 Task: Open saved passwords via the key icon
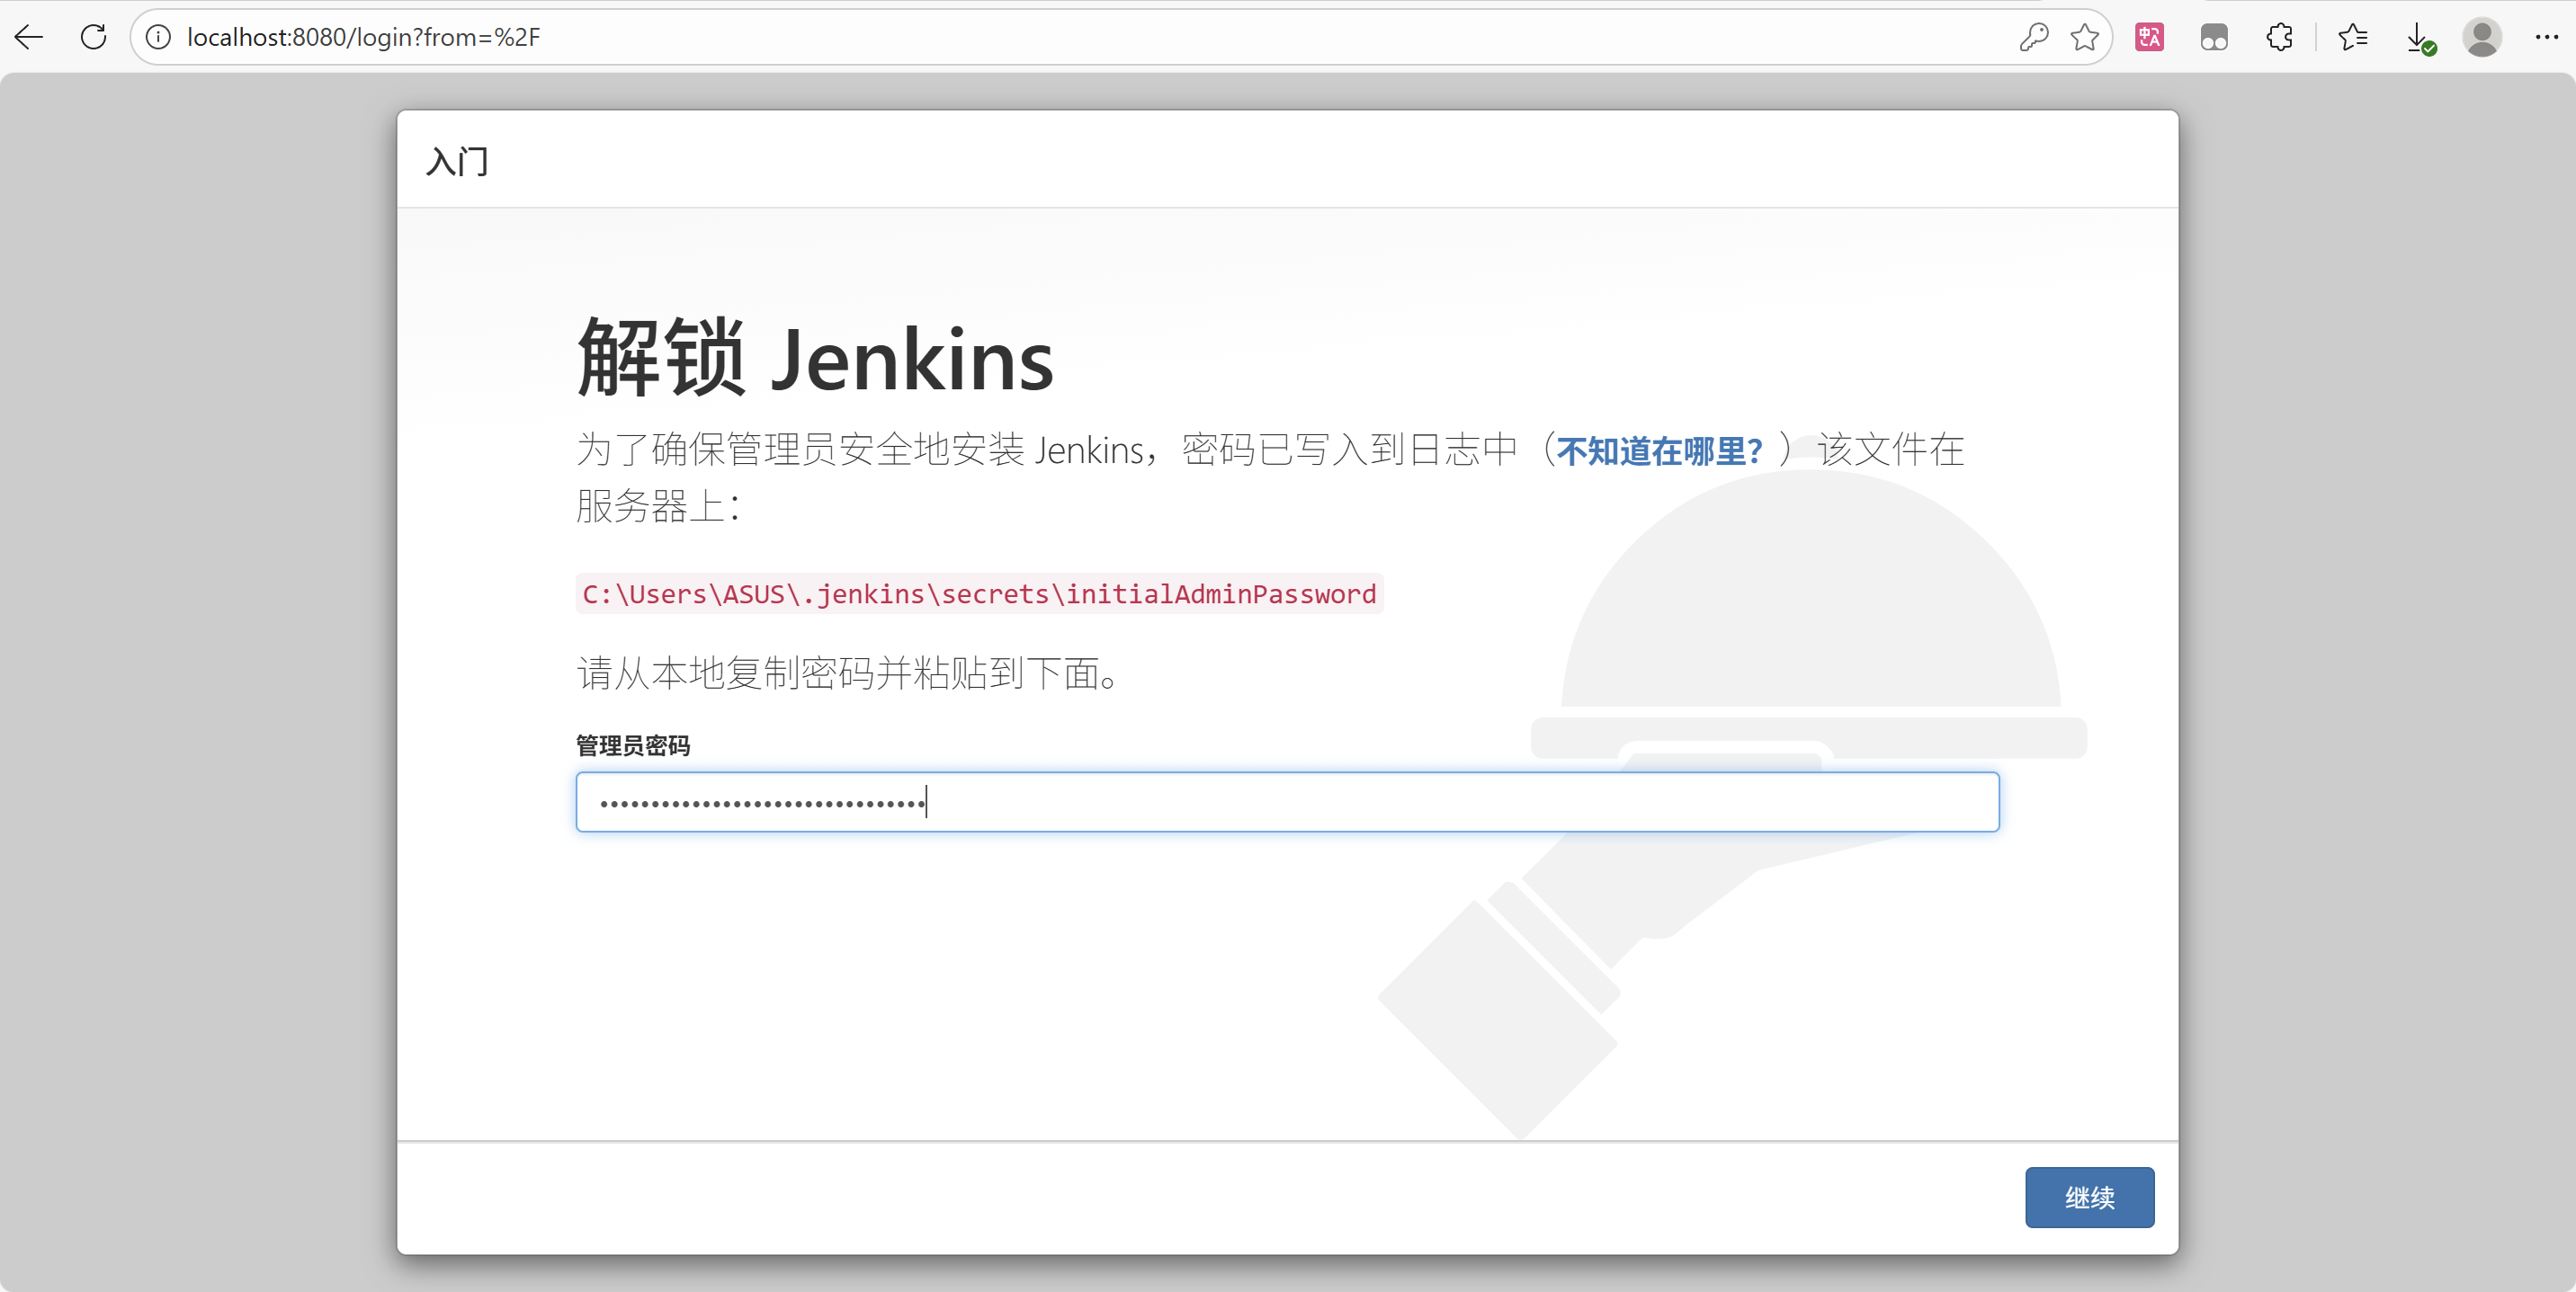[x=2033, y=37]
